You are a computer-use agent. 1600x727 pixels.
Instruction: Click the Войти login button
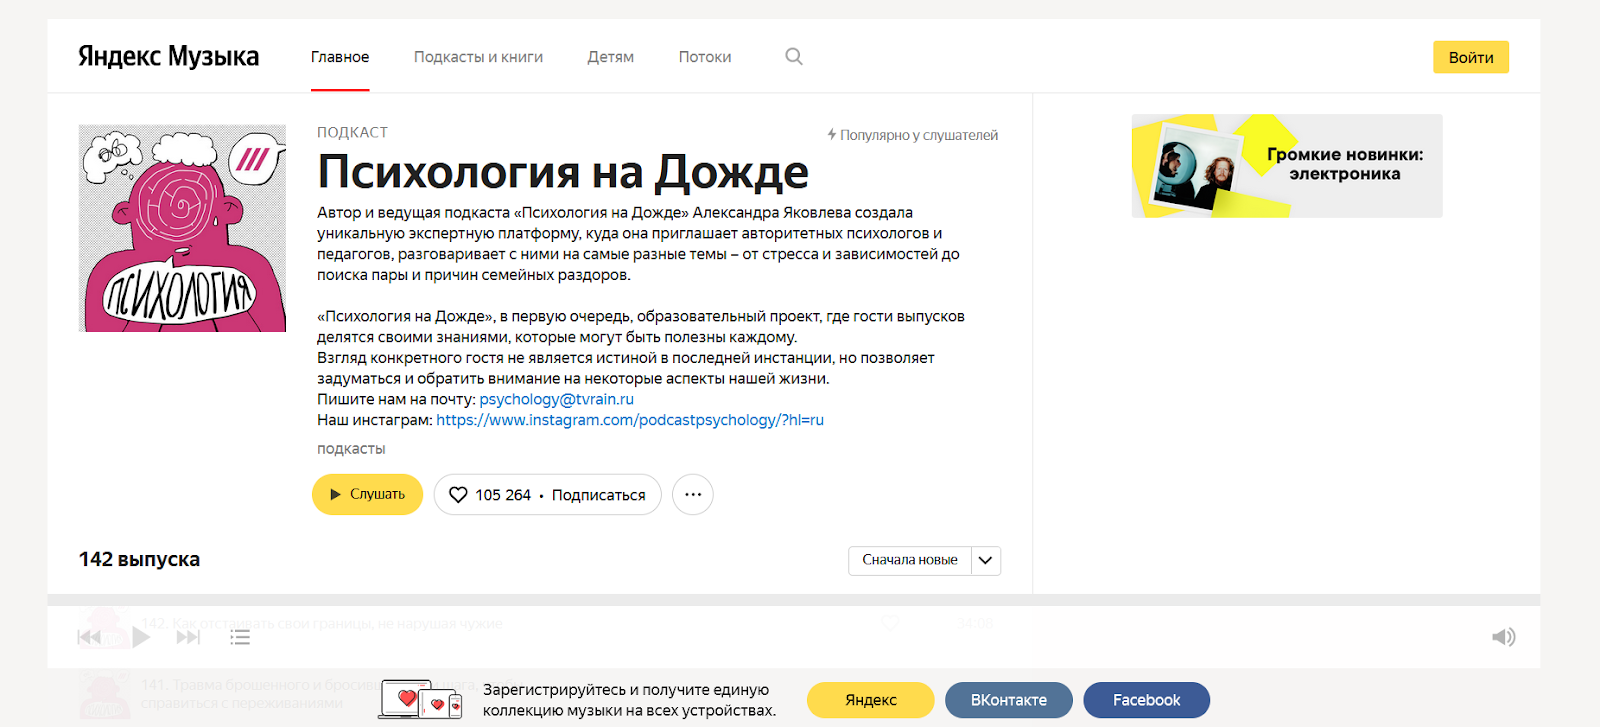point(1471,57)
